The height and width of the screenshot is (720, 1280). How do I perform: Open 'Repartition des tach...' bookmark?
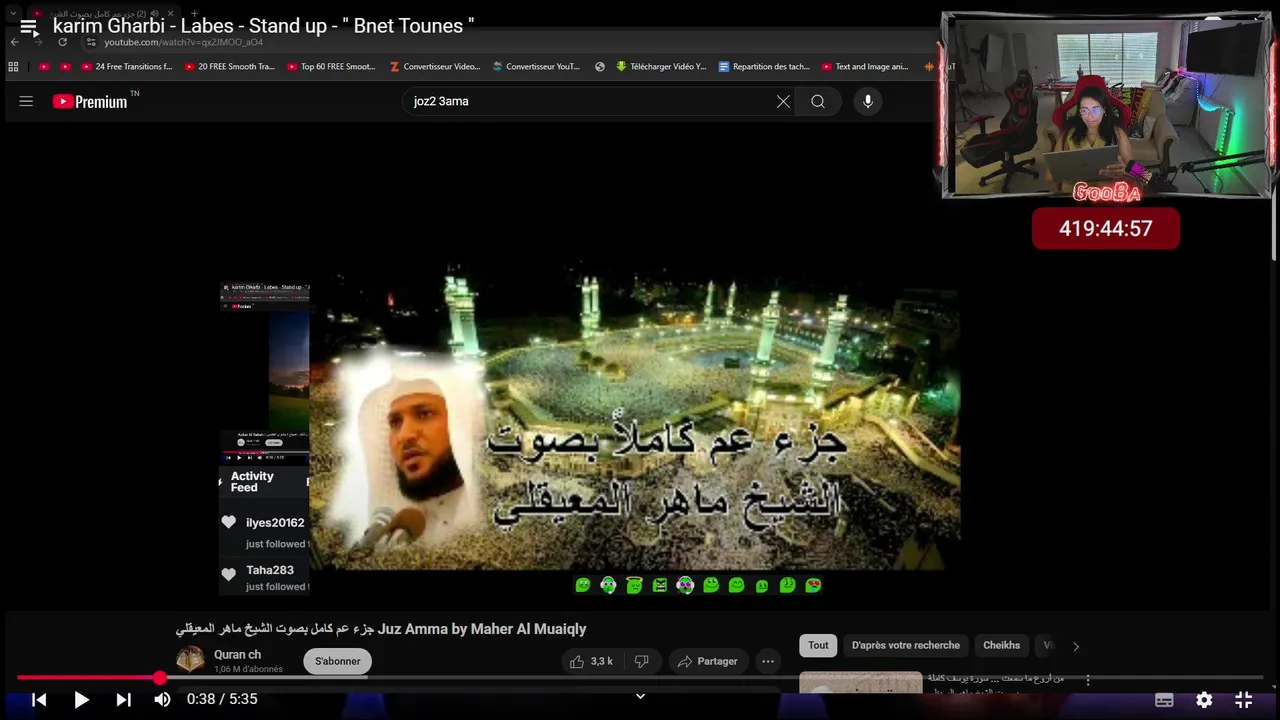[x=764, y=67]
